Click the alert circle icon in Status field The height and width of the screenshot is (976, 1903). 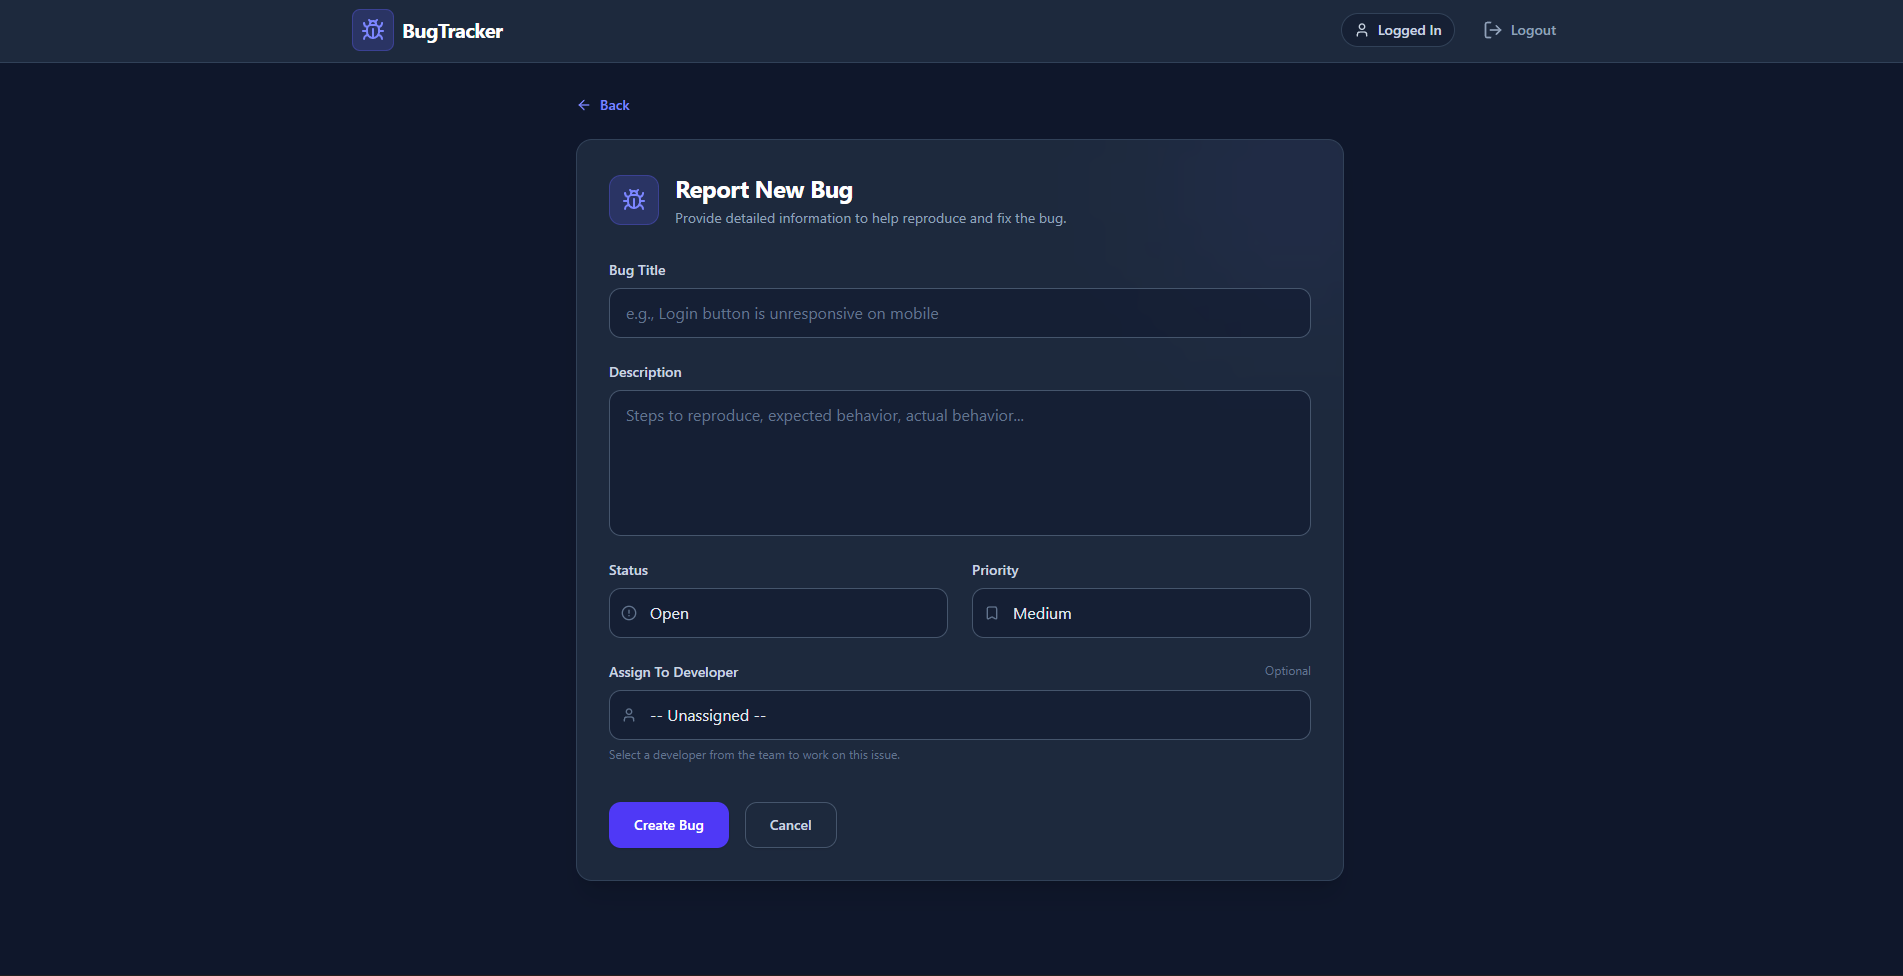(628, 613)
